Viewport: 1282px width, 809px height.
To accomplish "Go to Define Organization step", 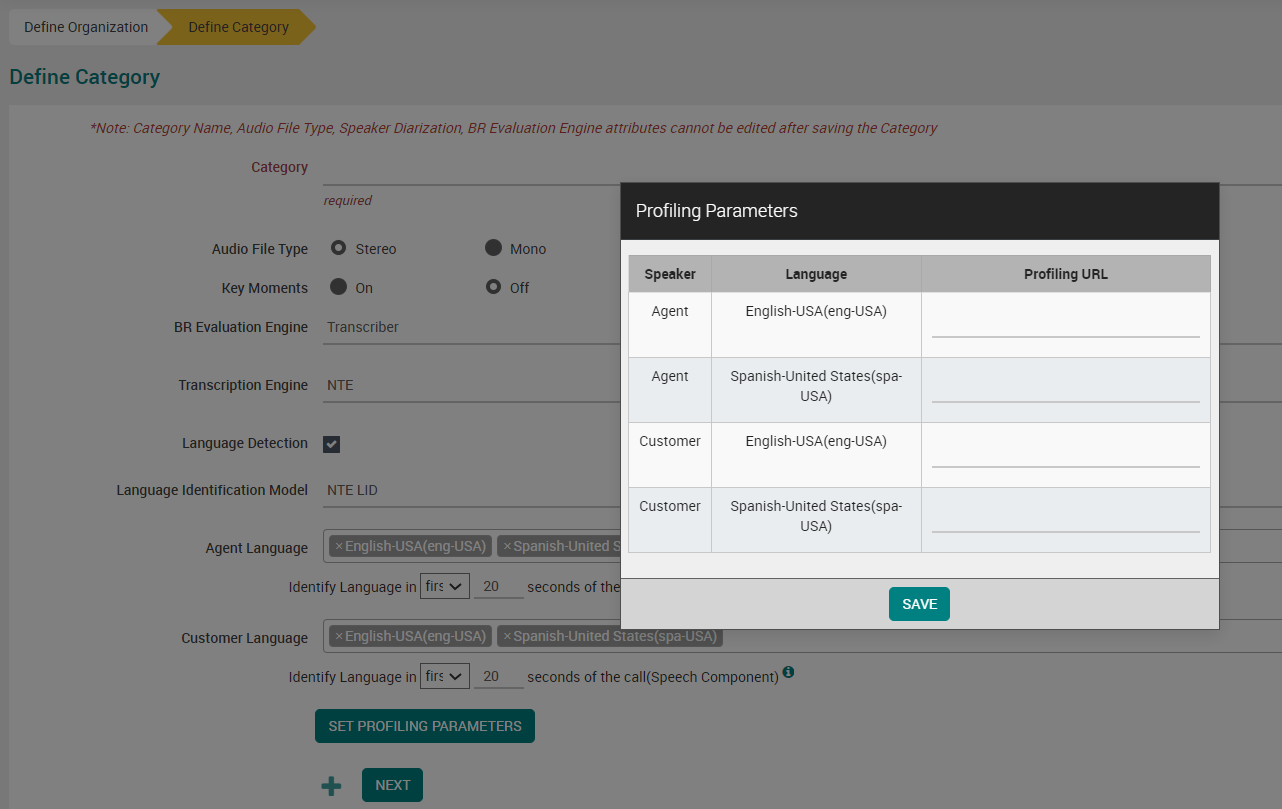I will pyautogui.click(x=86, y=27).
